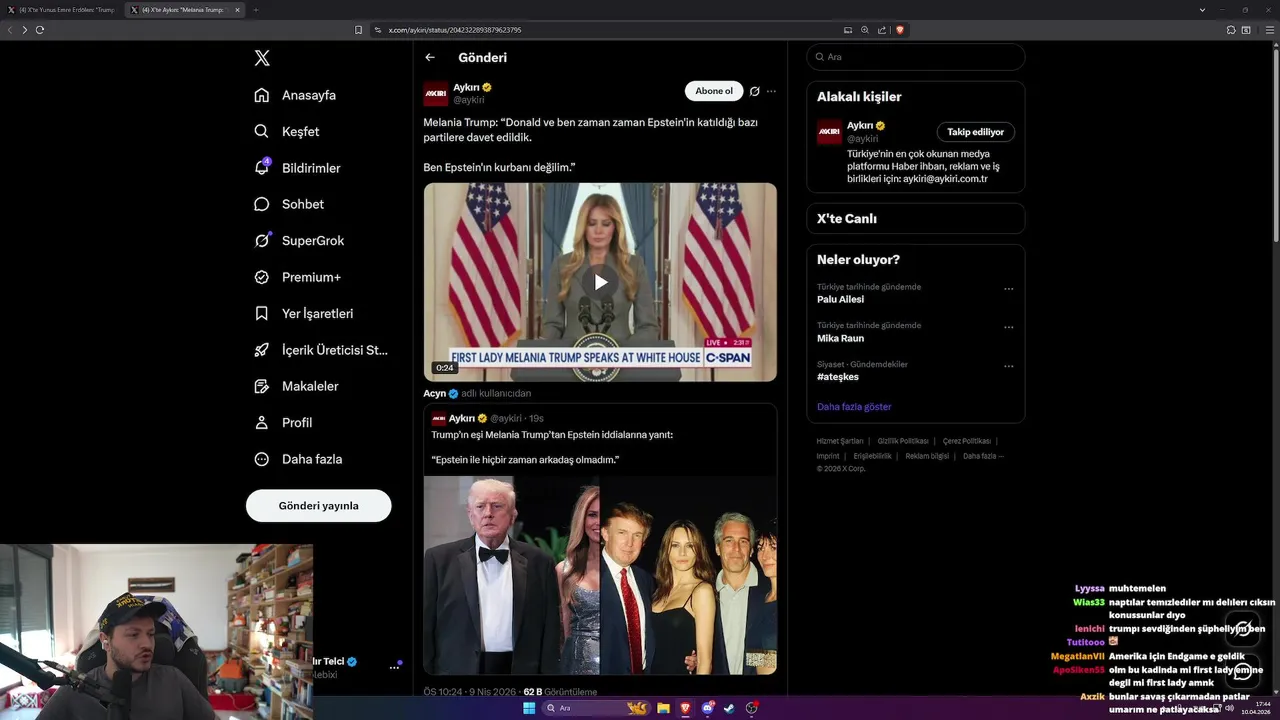Open Sohbet messages
The width and height of the screenshot is (1280, 720).
[x=289, y=204]
